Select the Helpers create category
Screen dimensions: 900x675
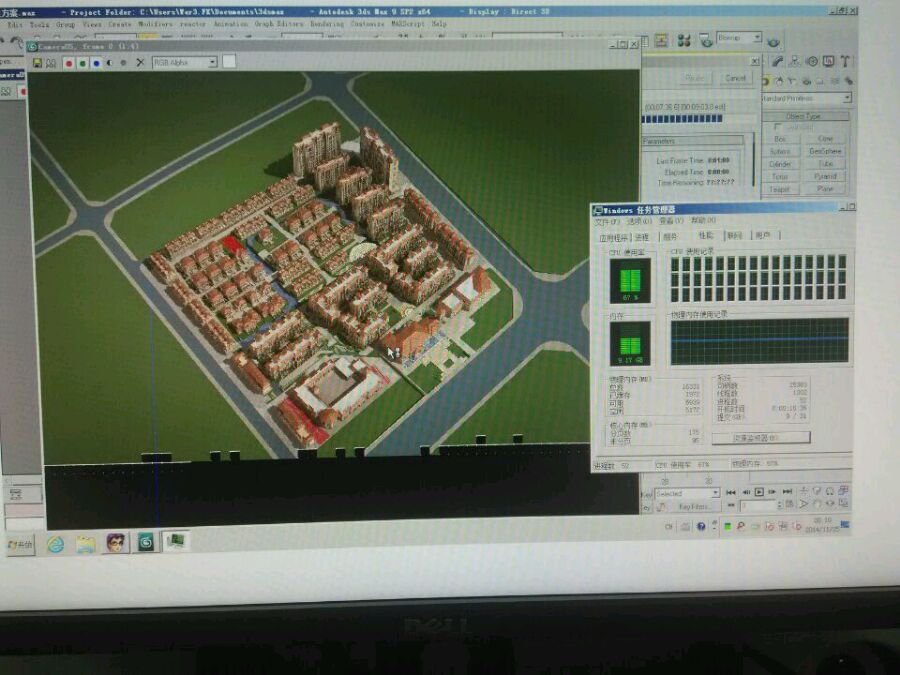coord(821,82)
